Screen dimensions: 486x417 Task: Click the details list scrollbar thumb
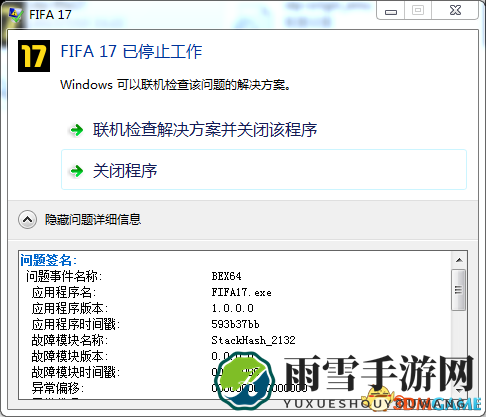[x=459, y=290]
